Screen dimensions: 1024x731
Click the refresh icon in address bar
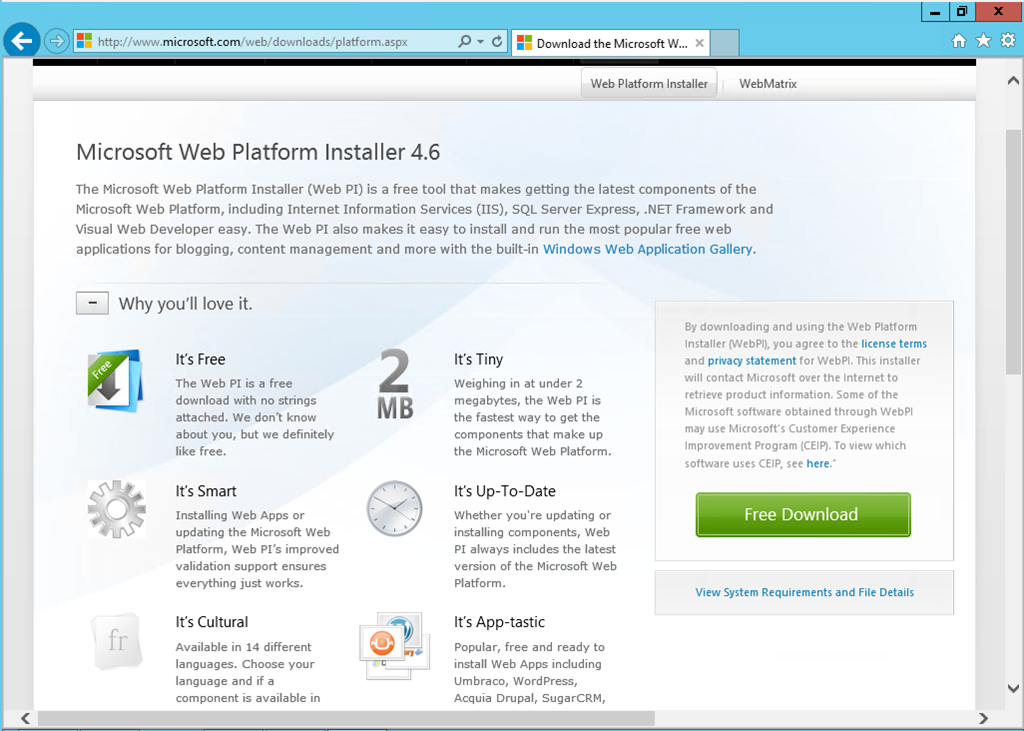497,42
